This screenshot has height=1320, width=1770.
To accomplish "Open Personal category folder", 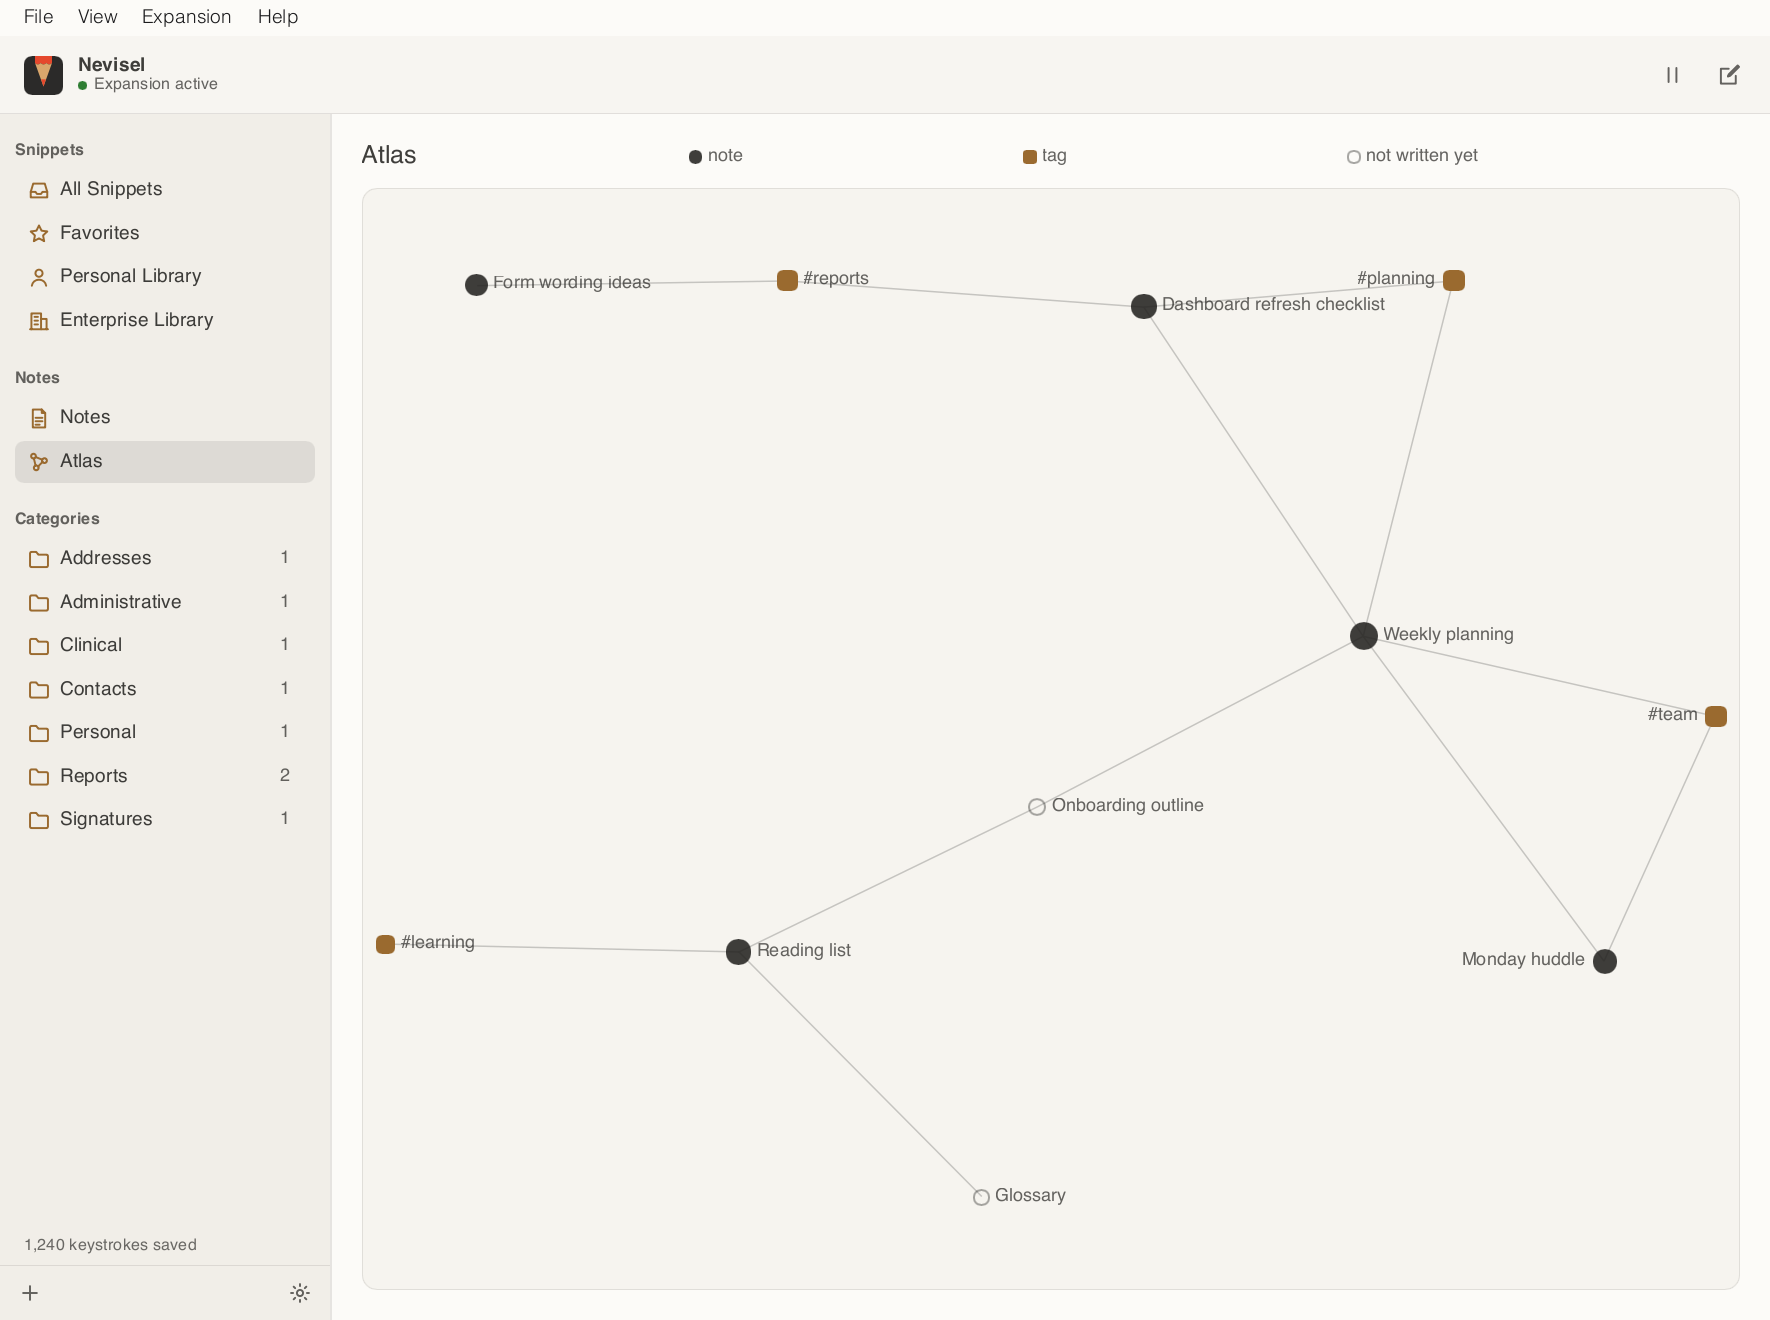I will tap(165, 732).
